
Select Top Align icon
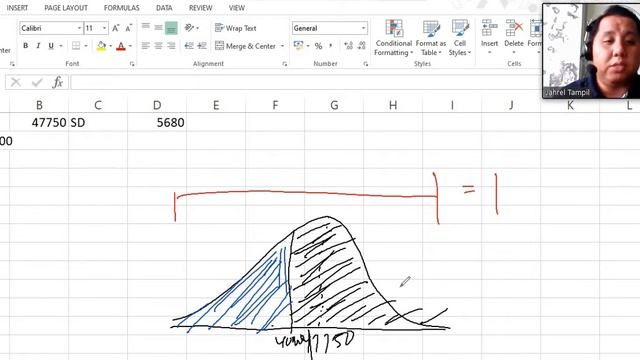pos(146,27)
